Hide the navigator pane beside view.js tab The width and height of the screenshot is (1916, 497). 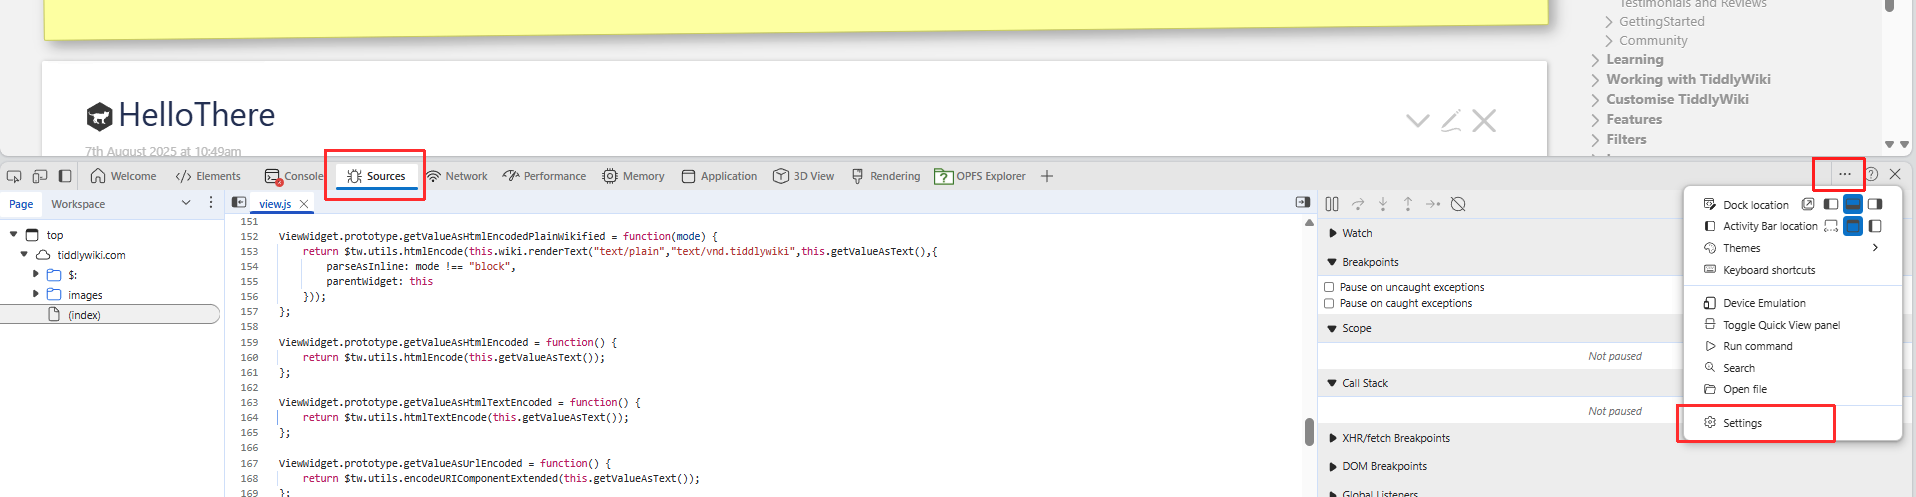(239, 203)
